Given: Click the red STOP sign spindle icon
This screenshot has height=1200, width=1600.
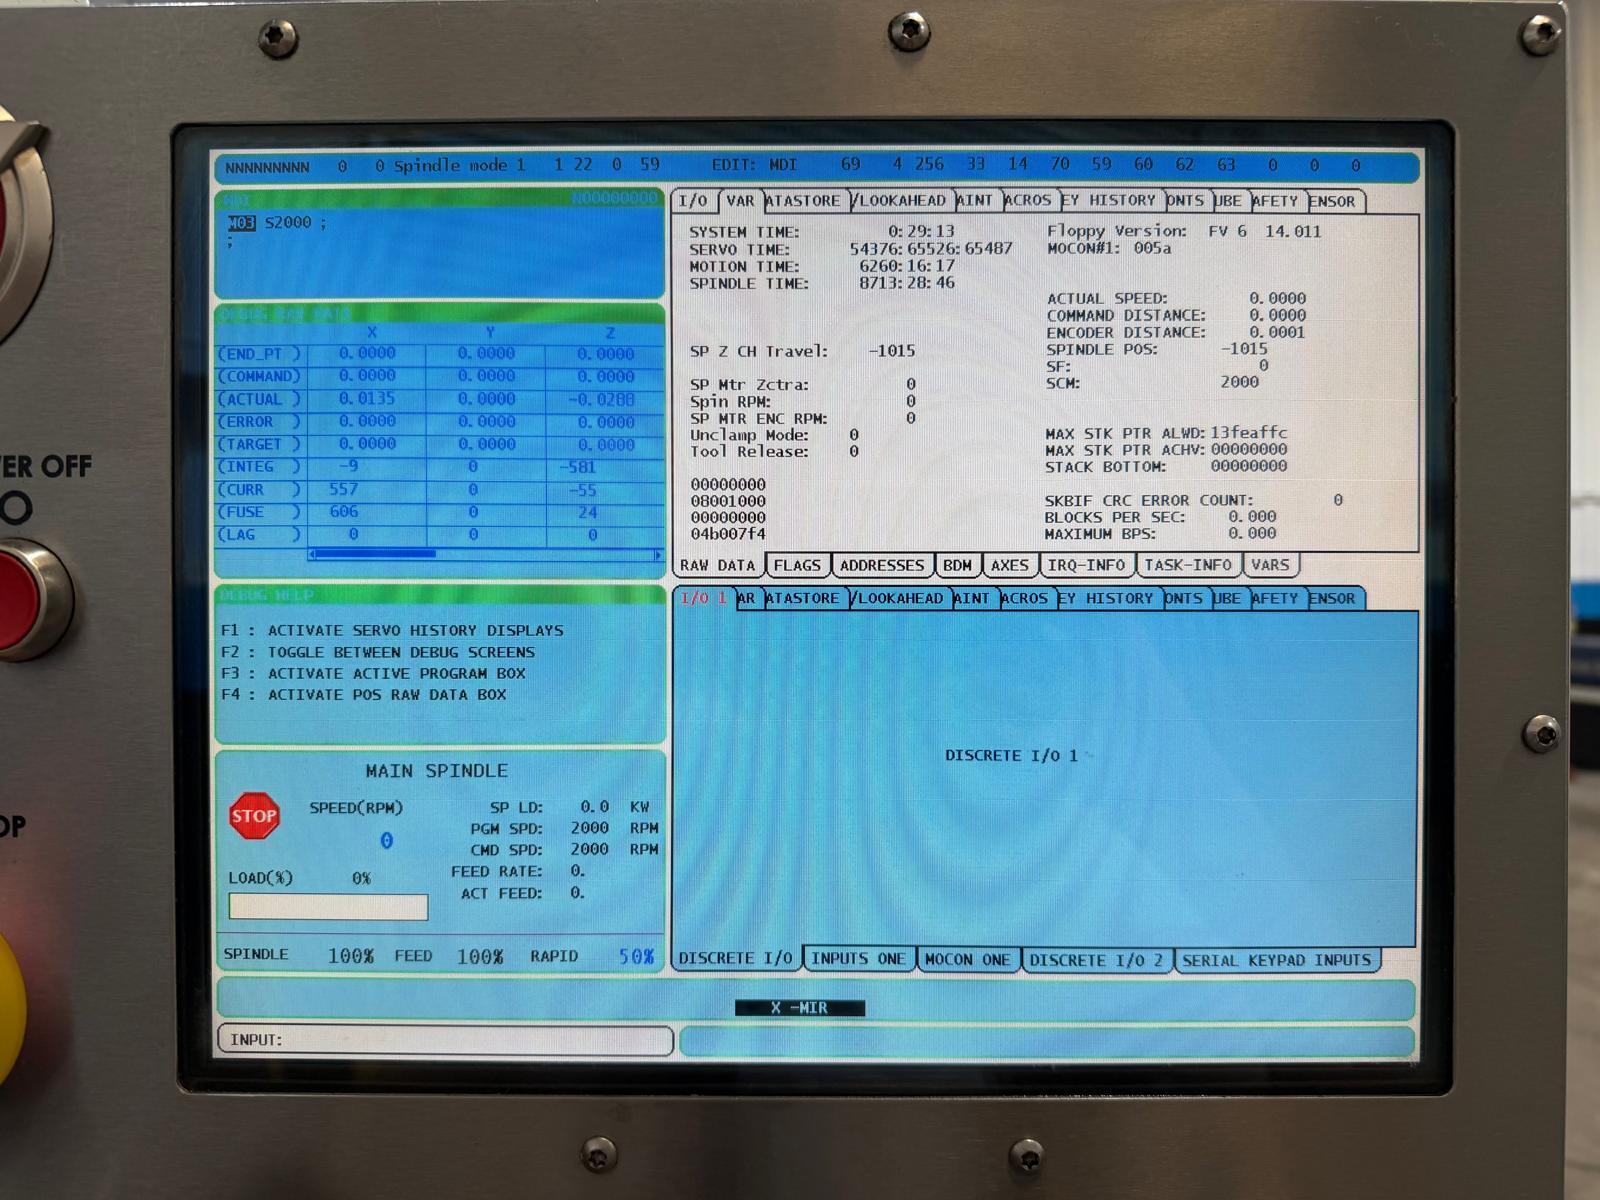Looking at the screenshot, I should pyautogui.click(x=254, y=816).
